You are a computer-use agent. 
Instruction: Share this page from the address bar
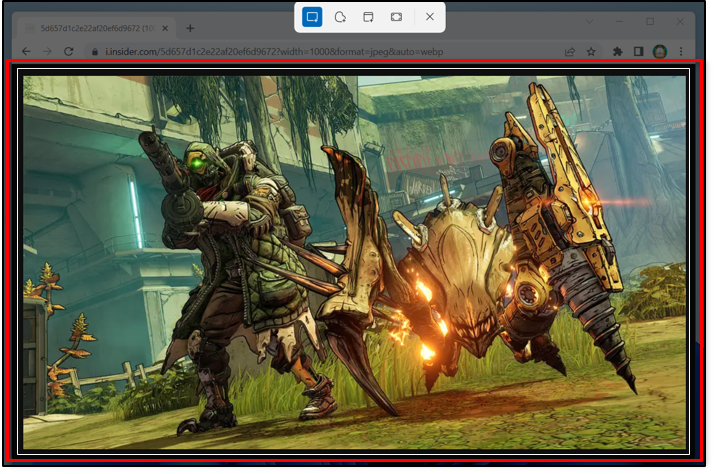point(570,51)
